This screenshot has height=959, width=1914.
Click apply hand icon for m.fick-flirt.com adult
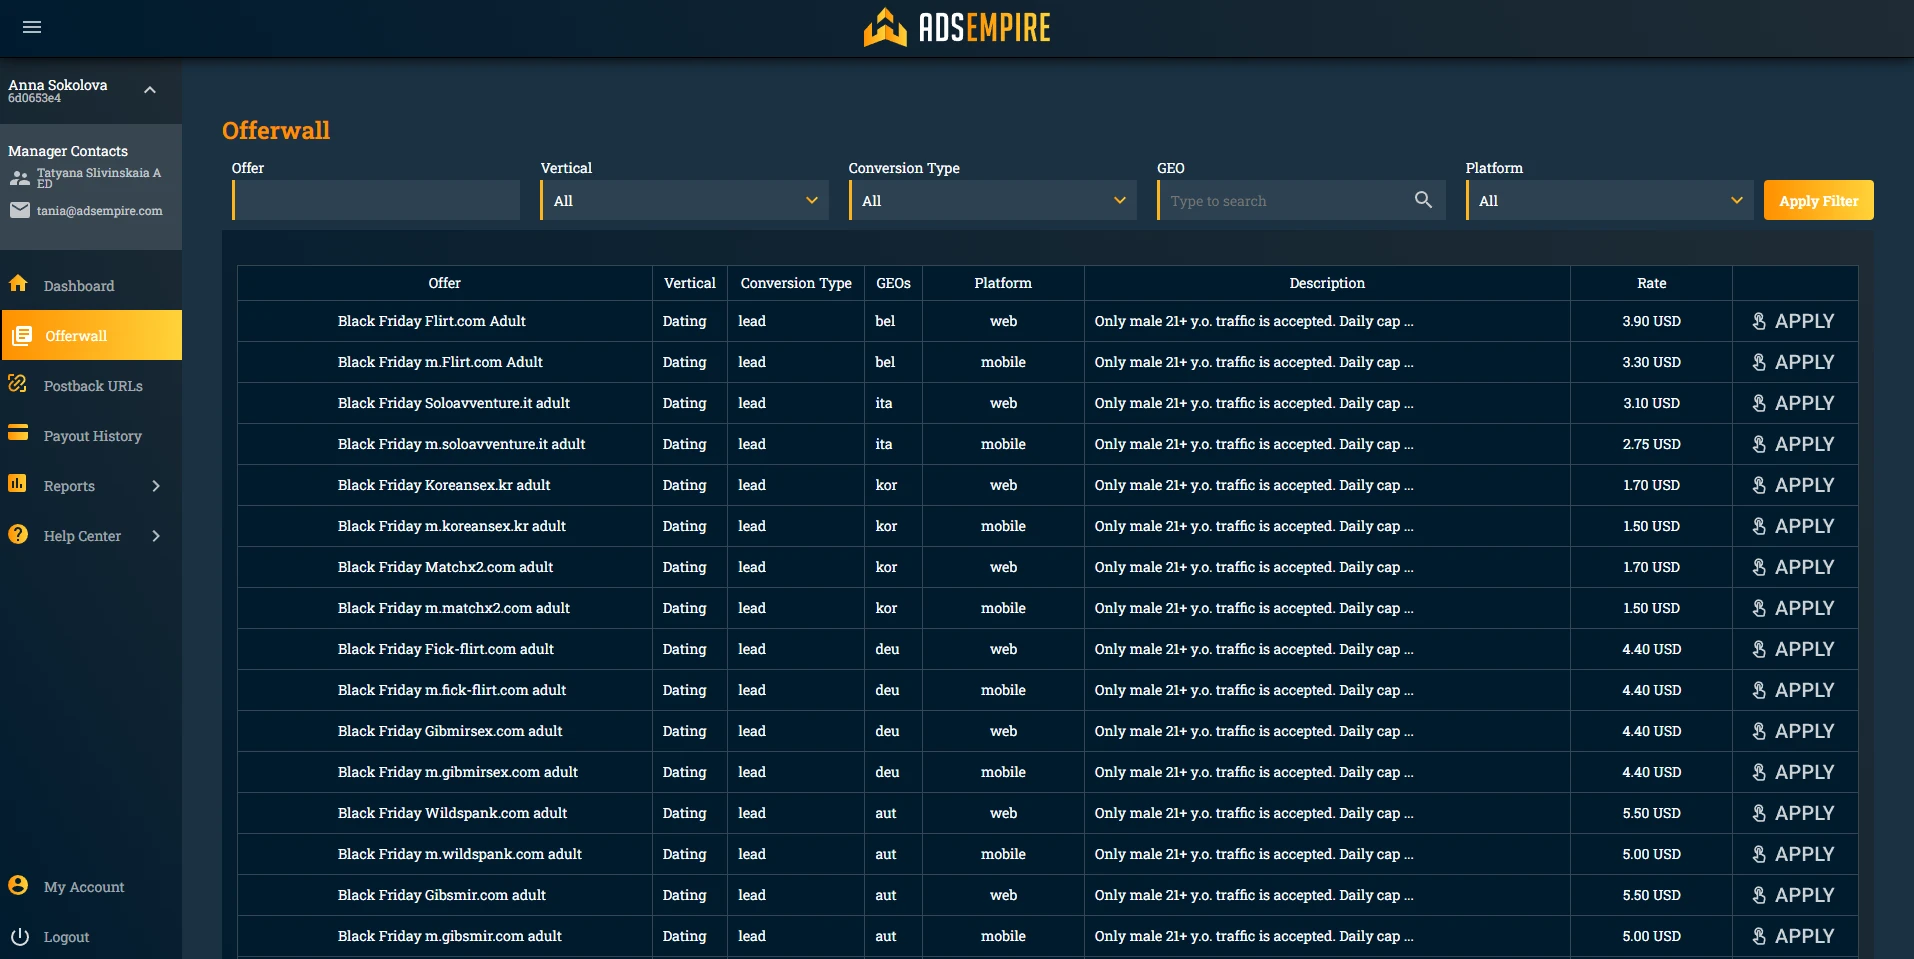1759,690
